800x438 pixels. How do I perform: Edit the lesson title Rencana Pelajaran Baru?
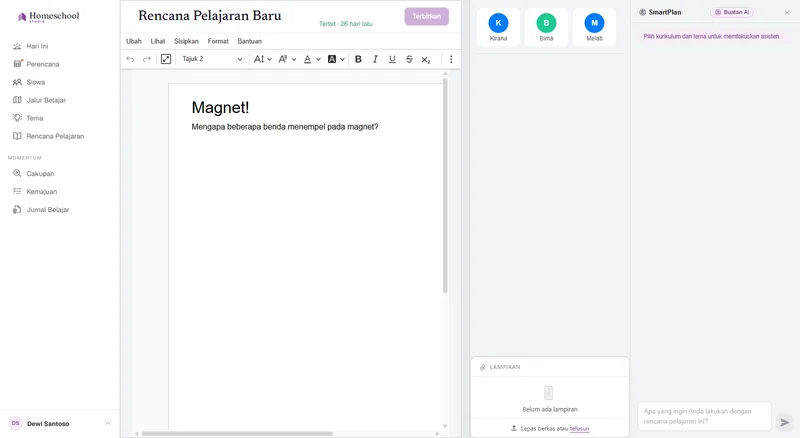210,16
